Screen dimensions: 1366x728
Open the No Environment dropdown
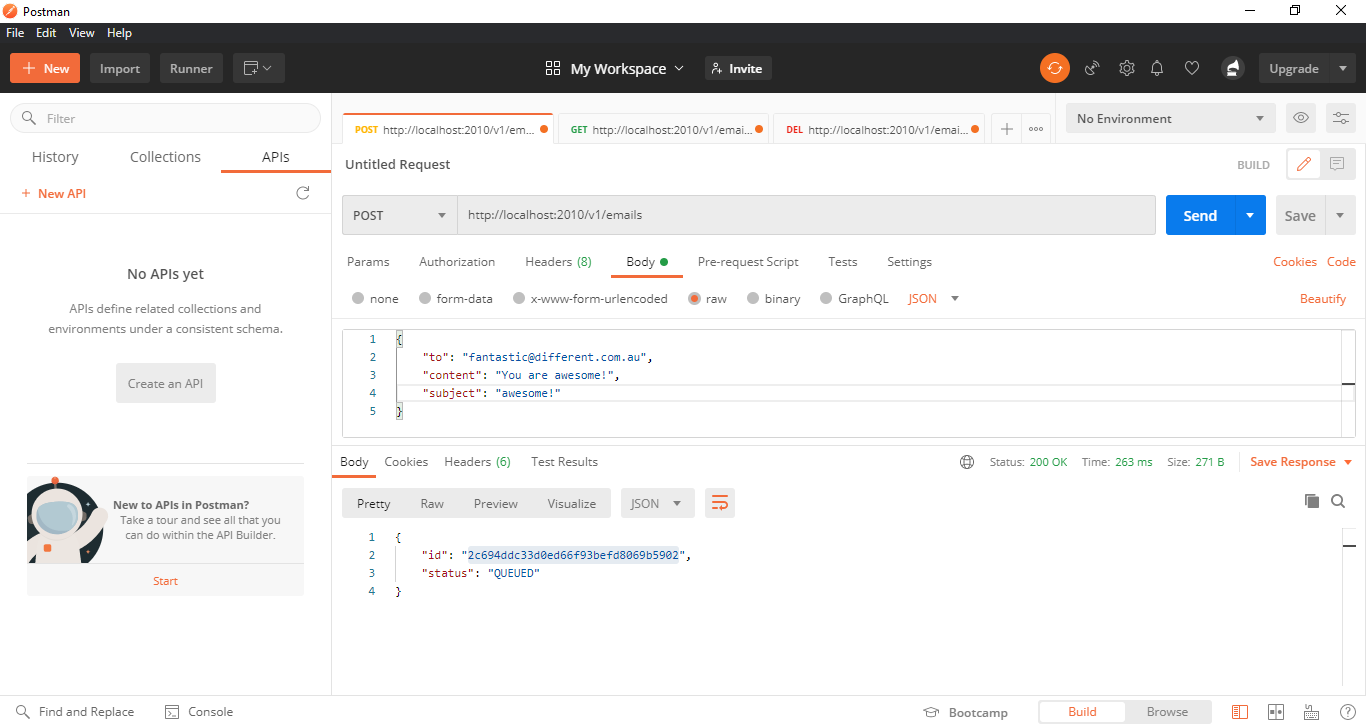tap(1170, 118)
